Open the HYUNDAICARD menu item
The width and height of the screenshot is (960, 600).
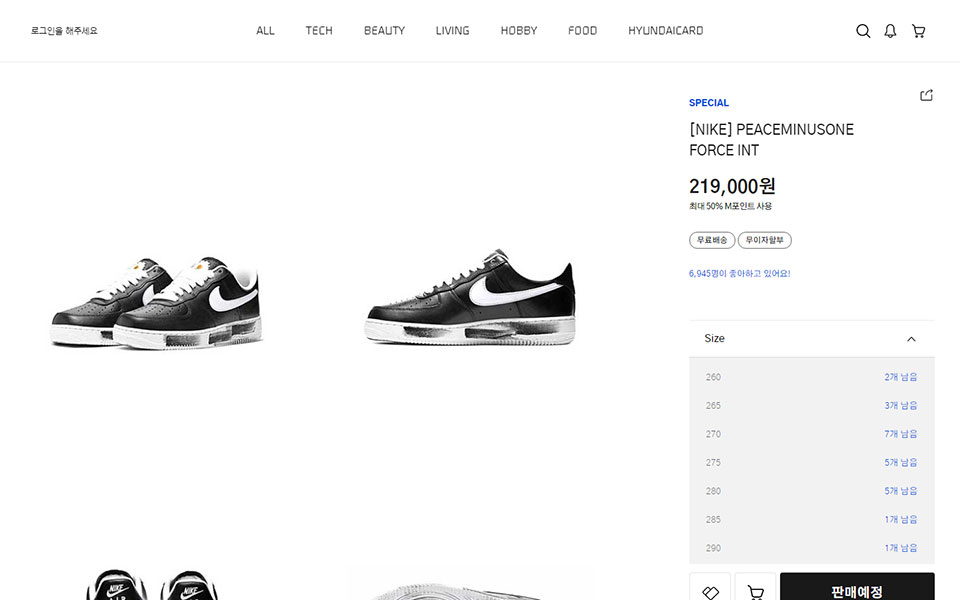click(x=665, y=31)
